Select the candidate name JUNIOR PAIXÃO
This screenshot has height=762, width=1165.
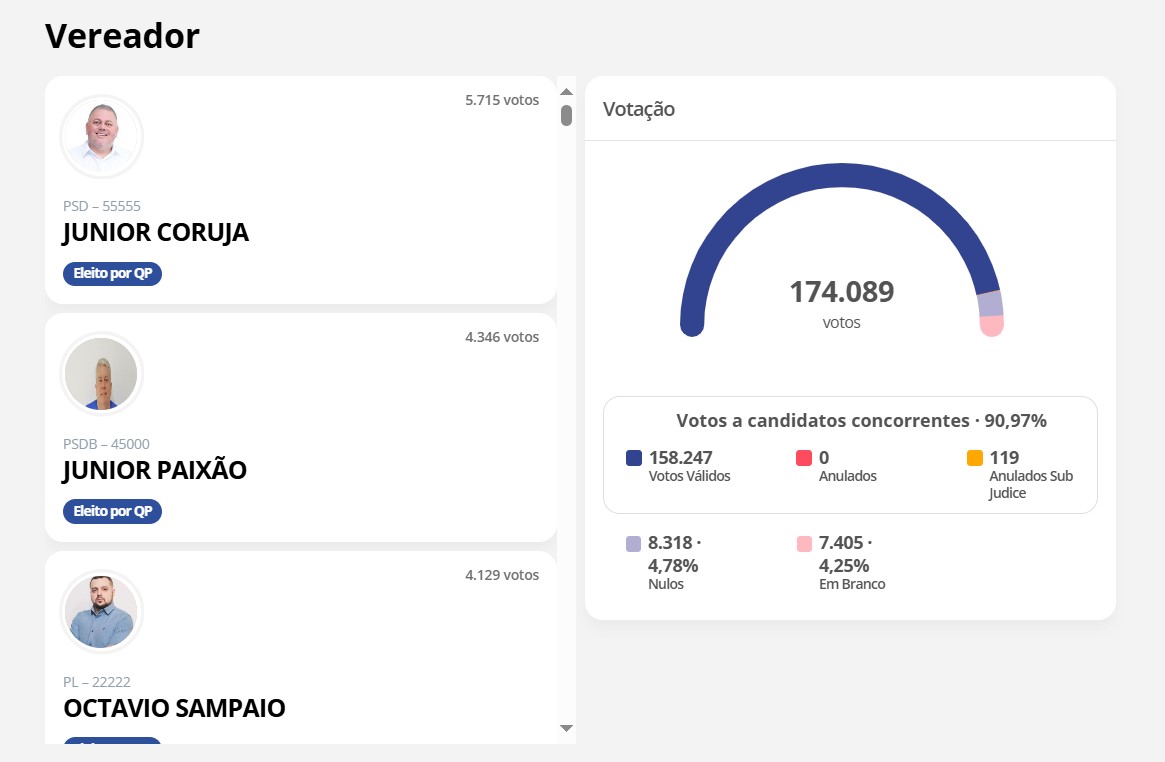coord(155,470)
